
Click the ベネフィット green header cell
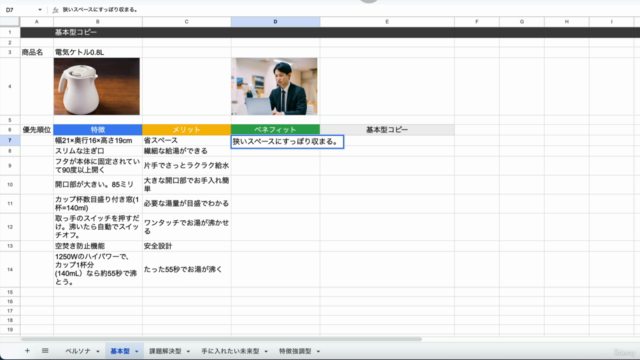[275, 130]
